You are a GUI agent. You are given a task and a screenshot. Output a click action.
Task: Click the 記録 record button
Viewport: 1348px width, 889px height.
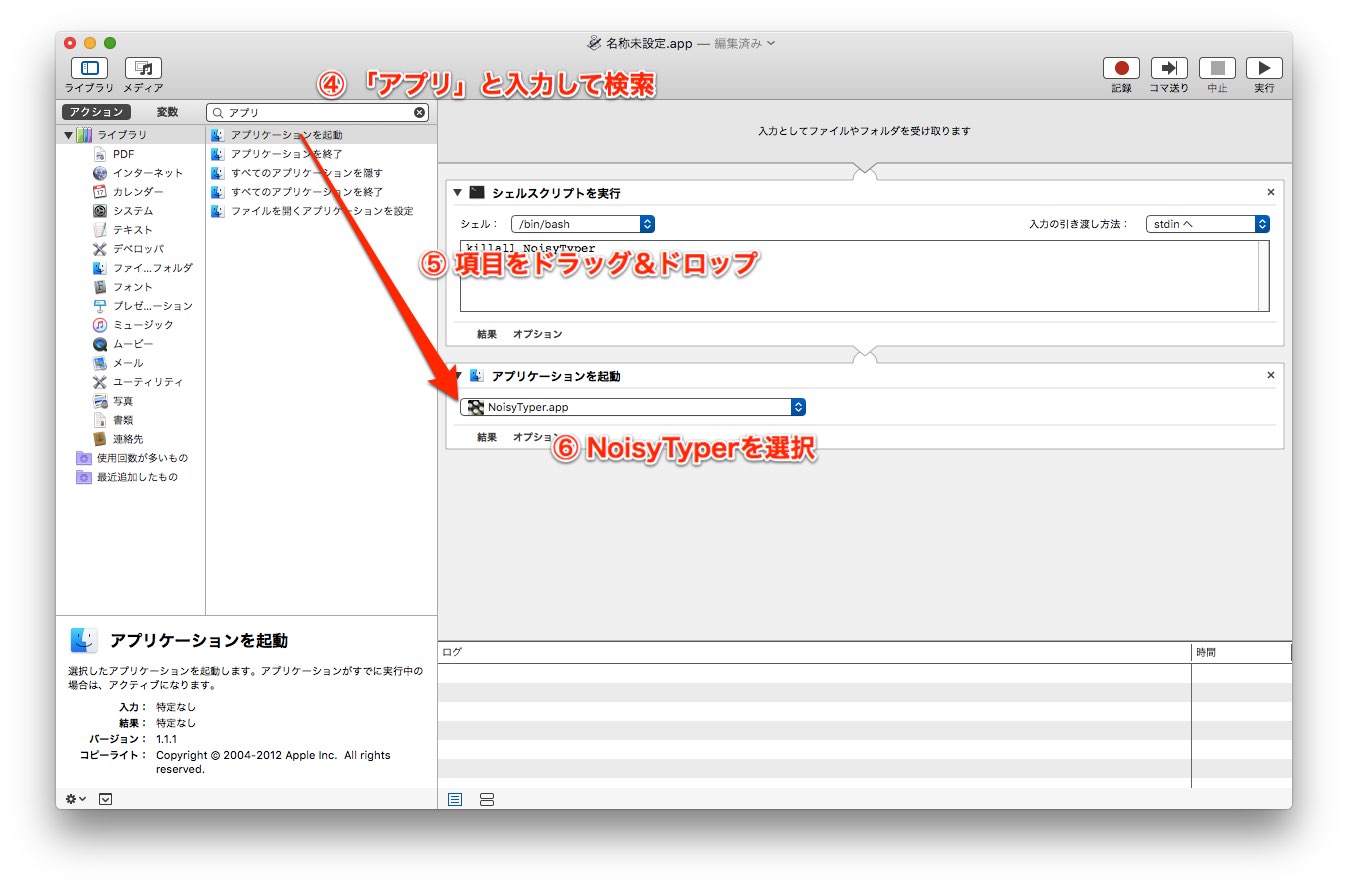[1121, 68]
